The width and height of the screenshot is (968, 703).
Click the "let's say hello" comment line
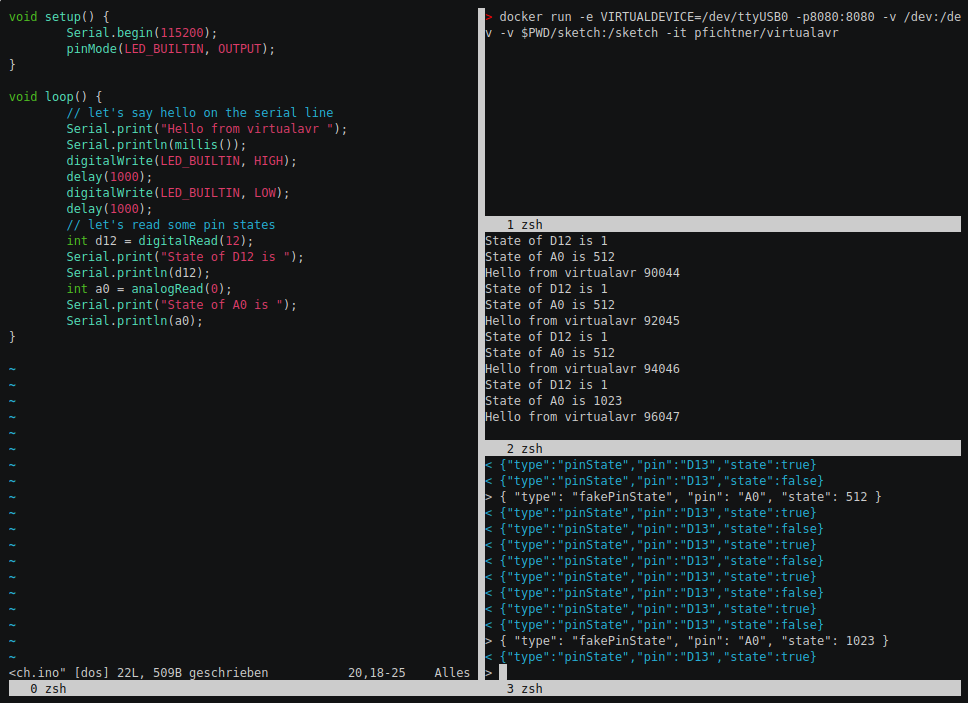[x=200, y=113]
